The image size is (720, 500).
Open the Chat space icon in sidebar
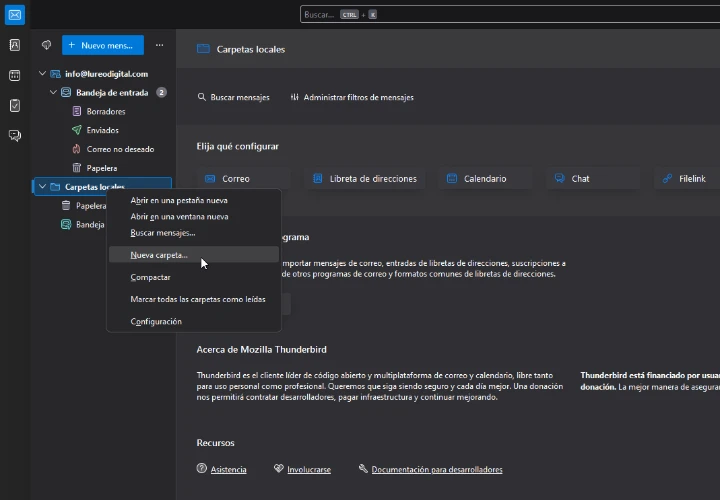coord(15,135)
